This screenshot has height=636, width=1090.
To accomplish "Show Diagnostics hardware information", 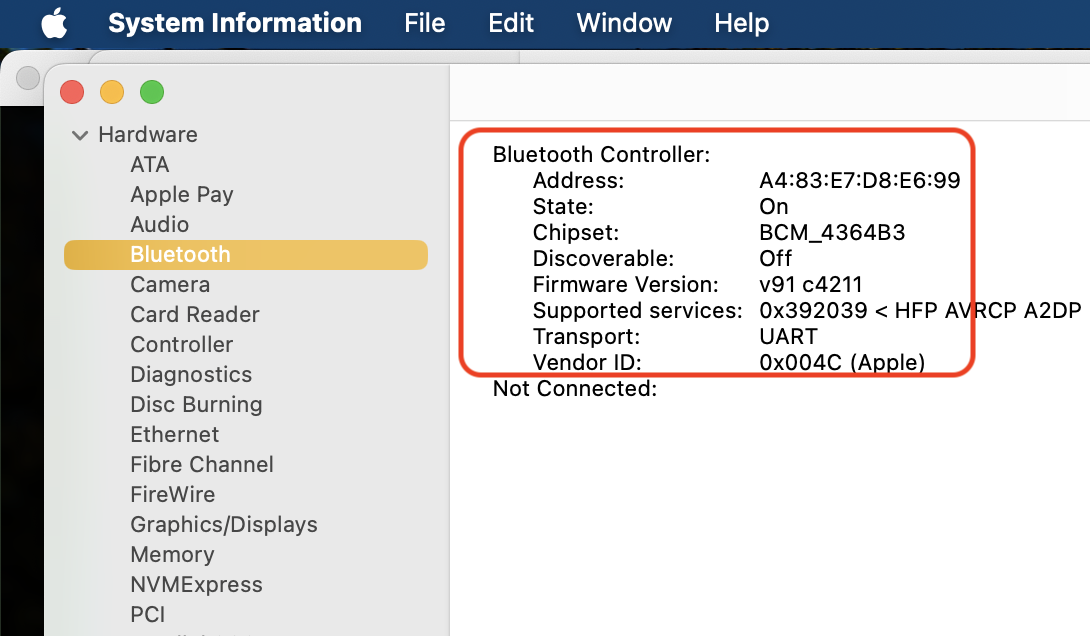I will tap(191, 375).
